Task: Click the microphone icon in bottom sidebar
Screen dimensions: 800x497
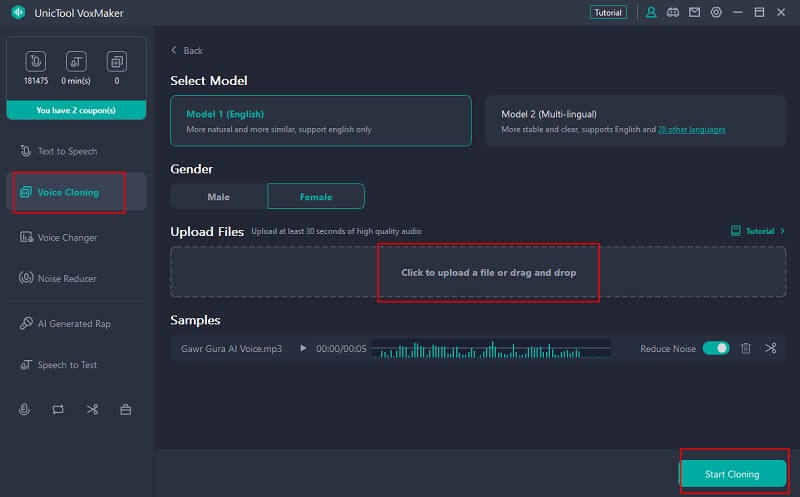Action: [27, 409]
